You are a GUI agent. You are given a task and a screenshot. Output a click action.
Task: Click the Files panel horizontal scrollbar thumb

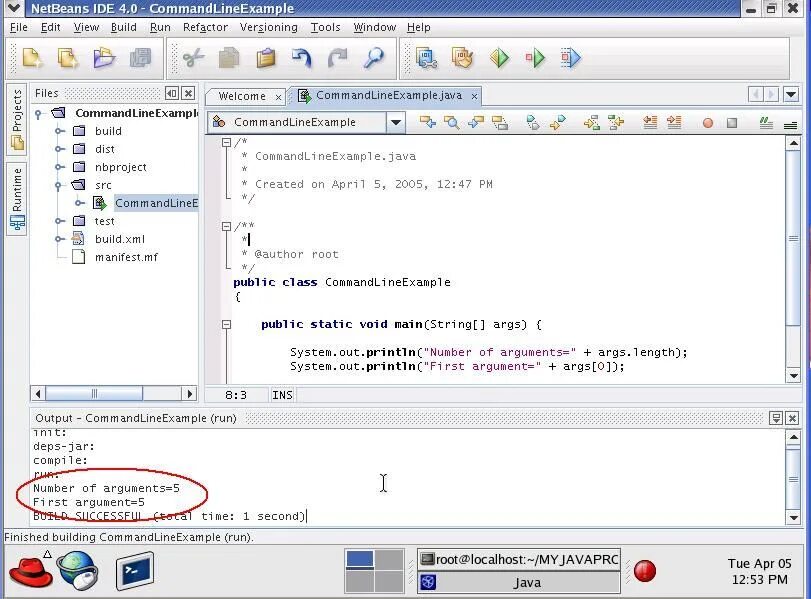[94, 394]
